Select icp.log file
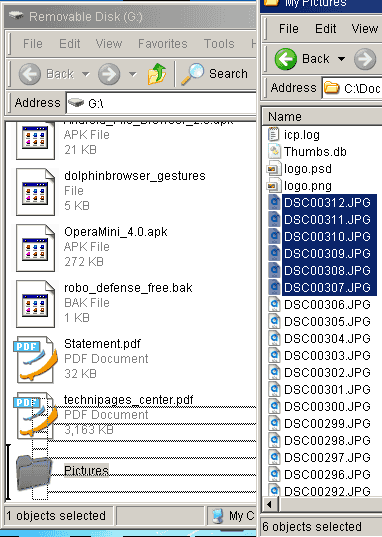 pos(301,135)
